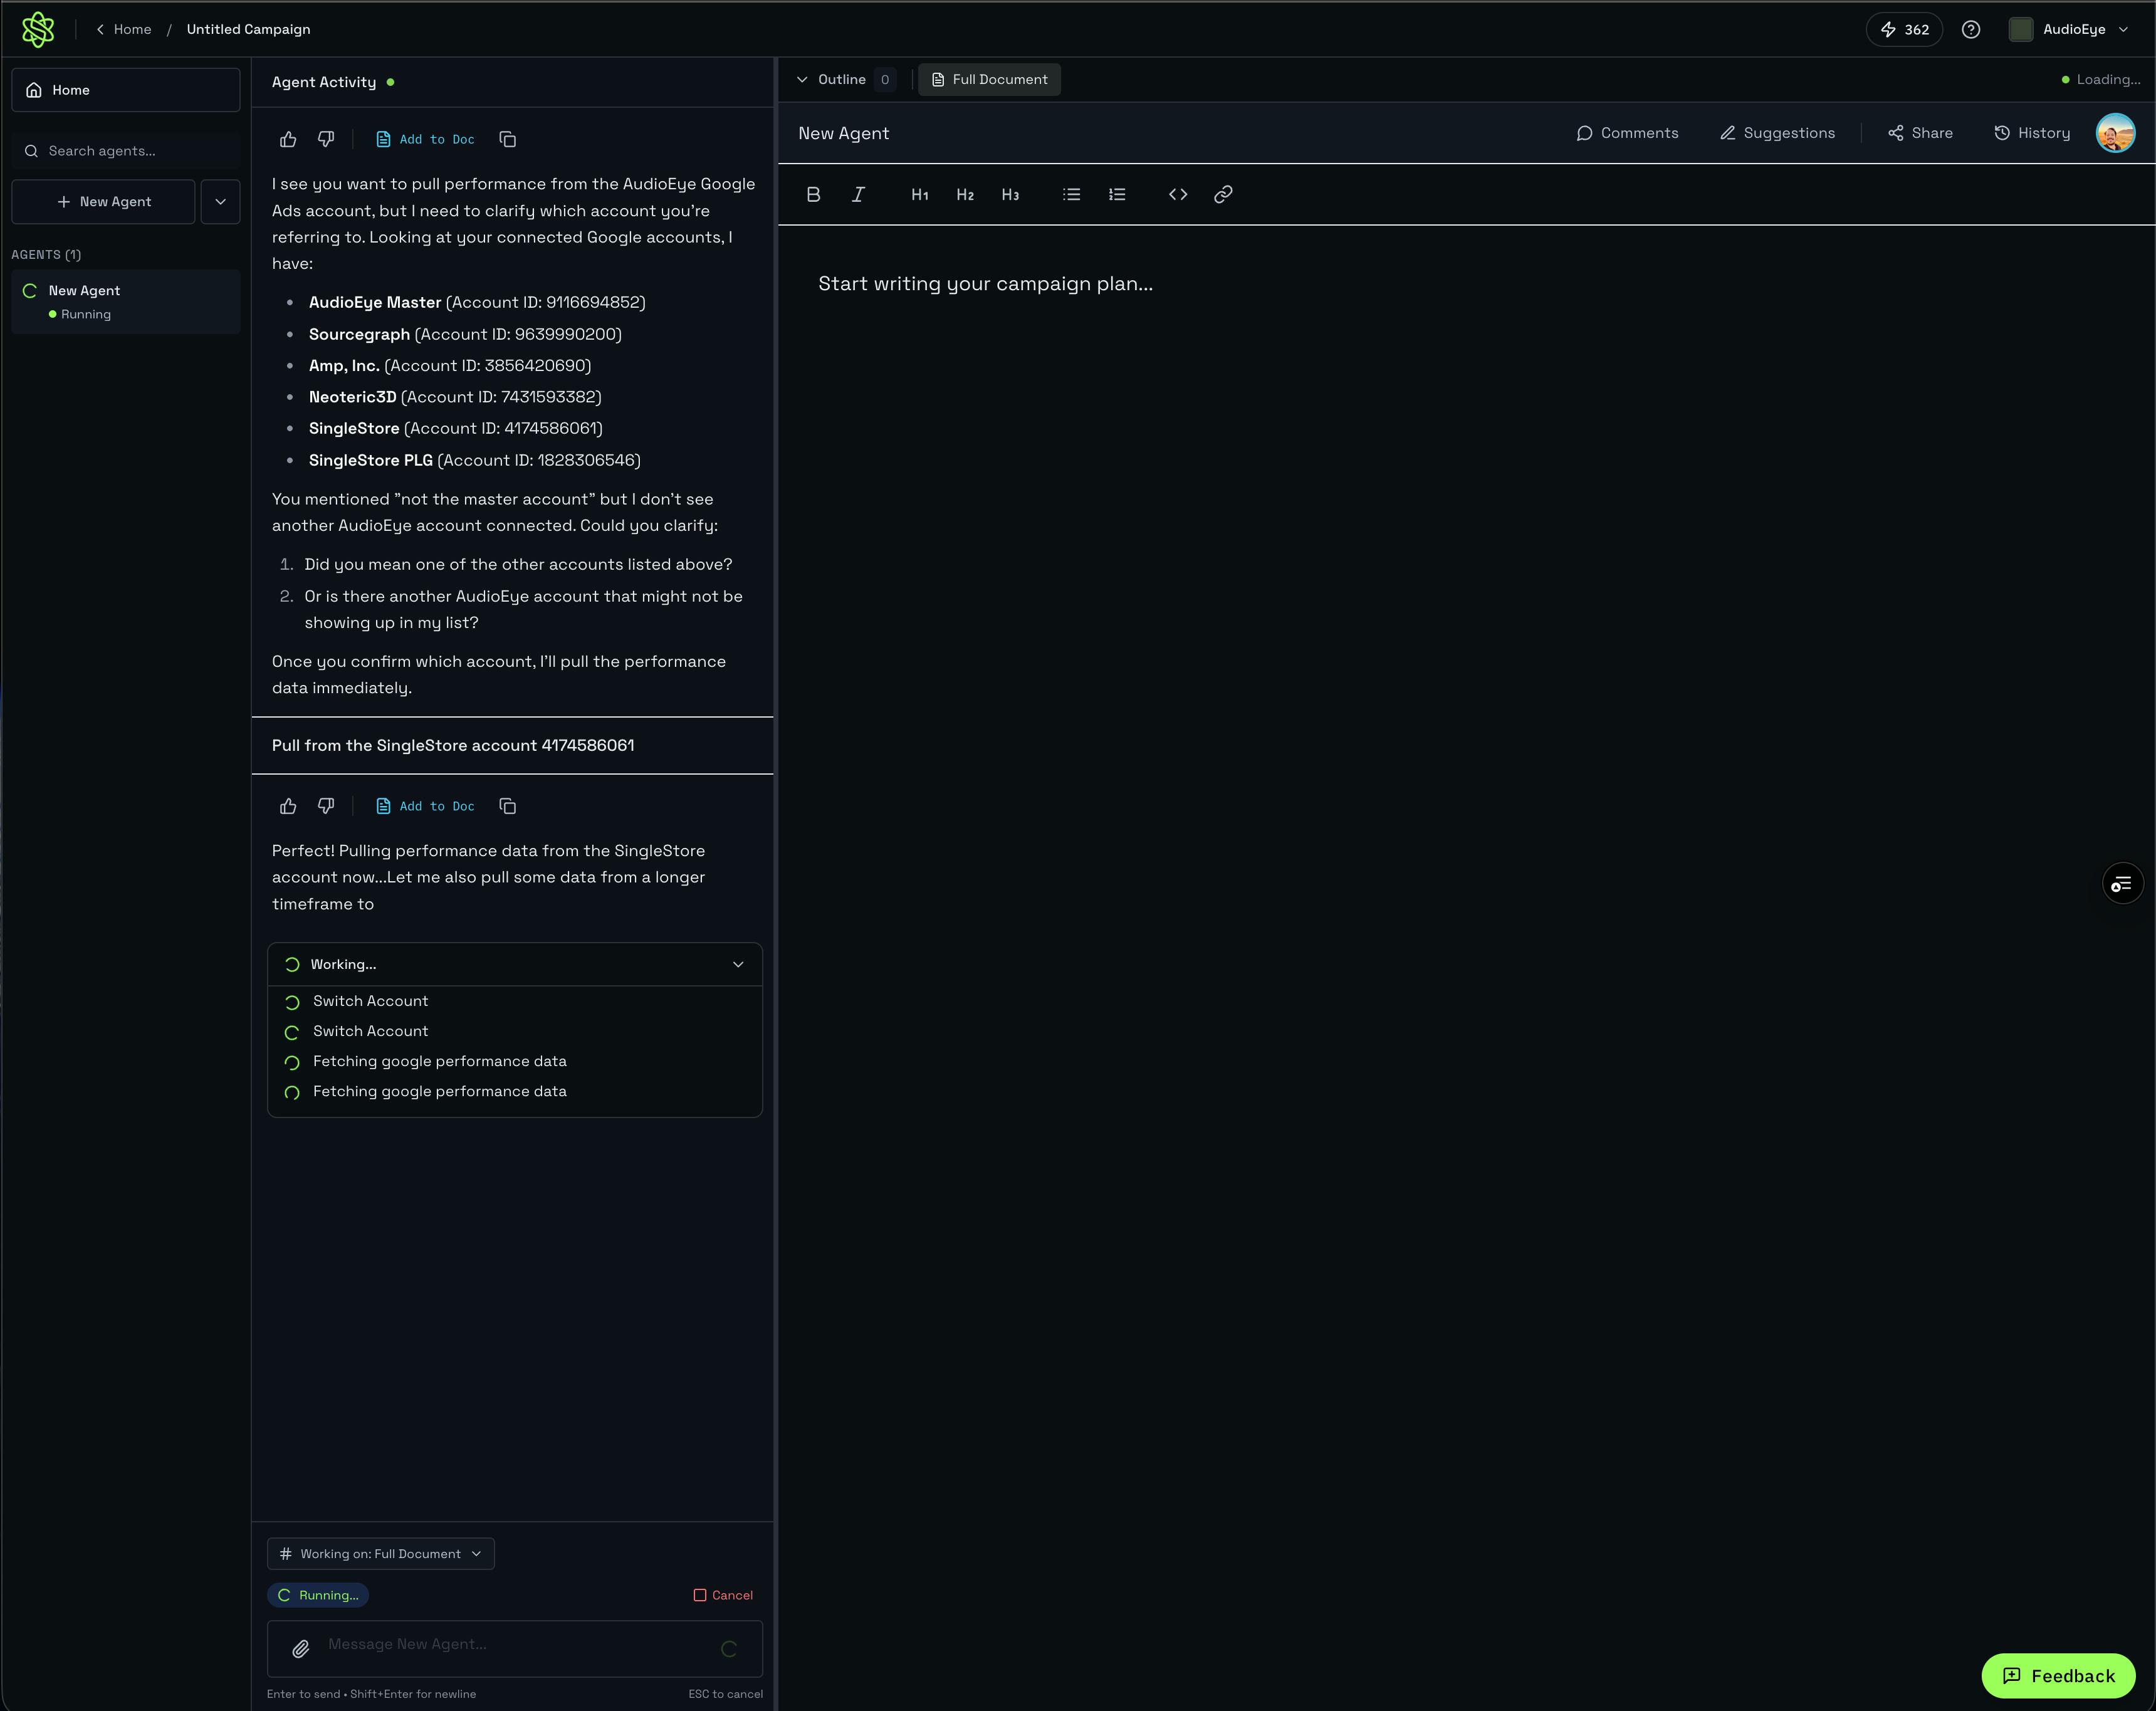This screenshot has height=1711, width=2156.
Task: Toggle bulleted list
Action: coord(1072,195)
